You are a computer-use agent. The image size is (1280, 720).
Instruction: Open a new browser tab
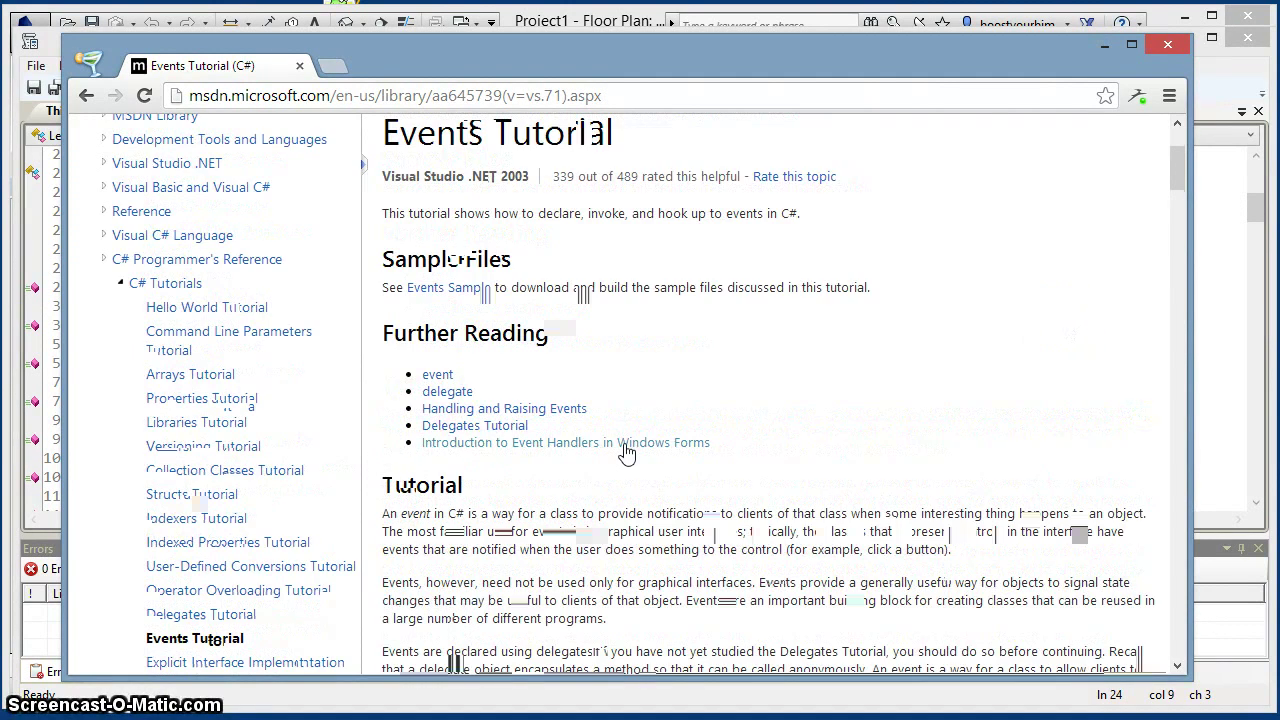coord(332,66)
